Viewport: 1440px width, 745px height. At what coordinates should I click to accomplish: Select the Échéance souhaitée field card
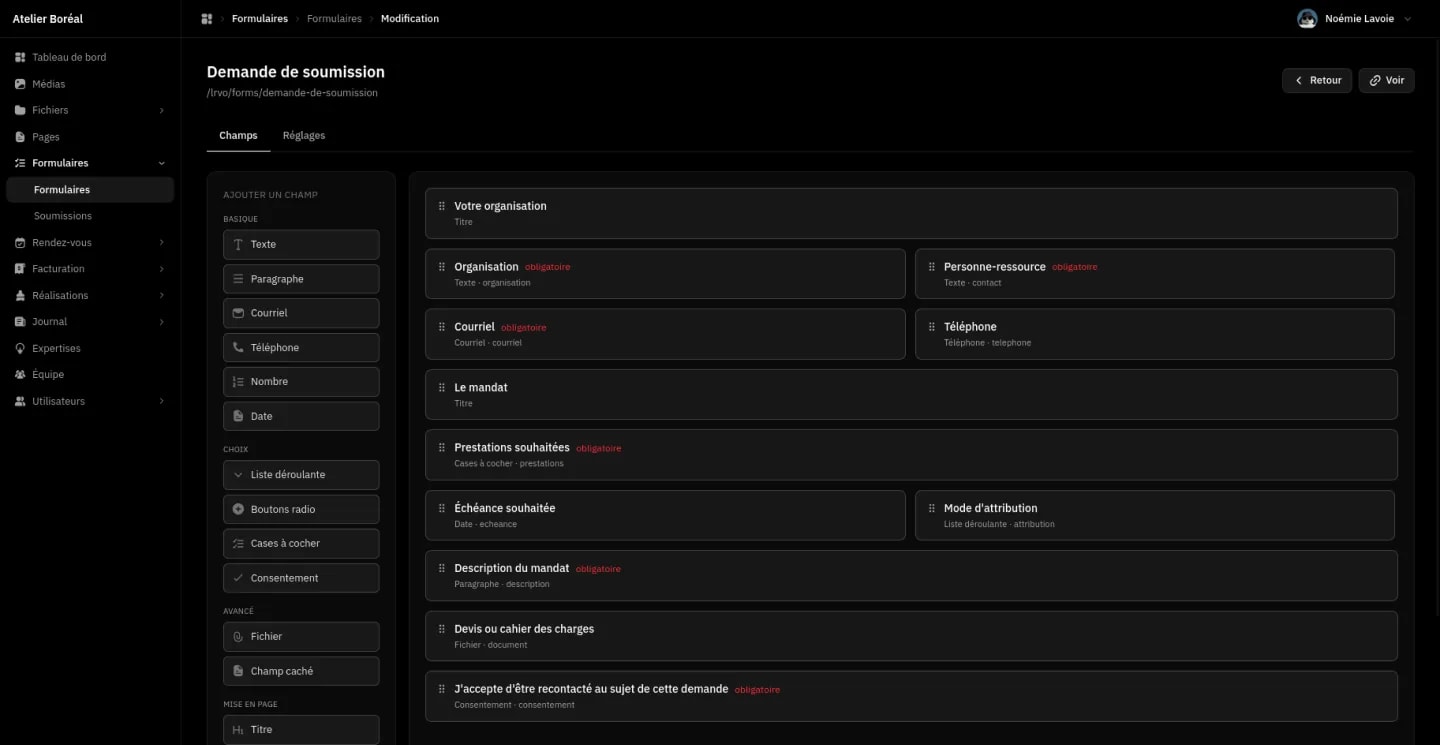pyautogui.click(x=665, y=515)
